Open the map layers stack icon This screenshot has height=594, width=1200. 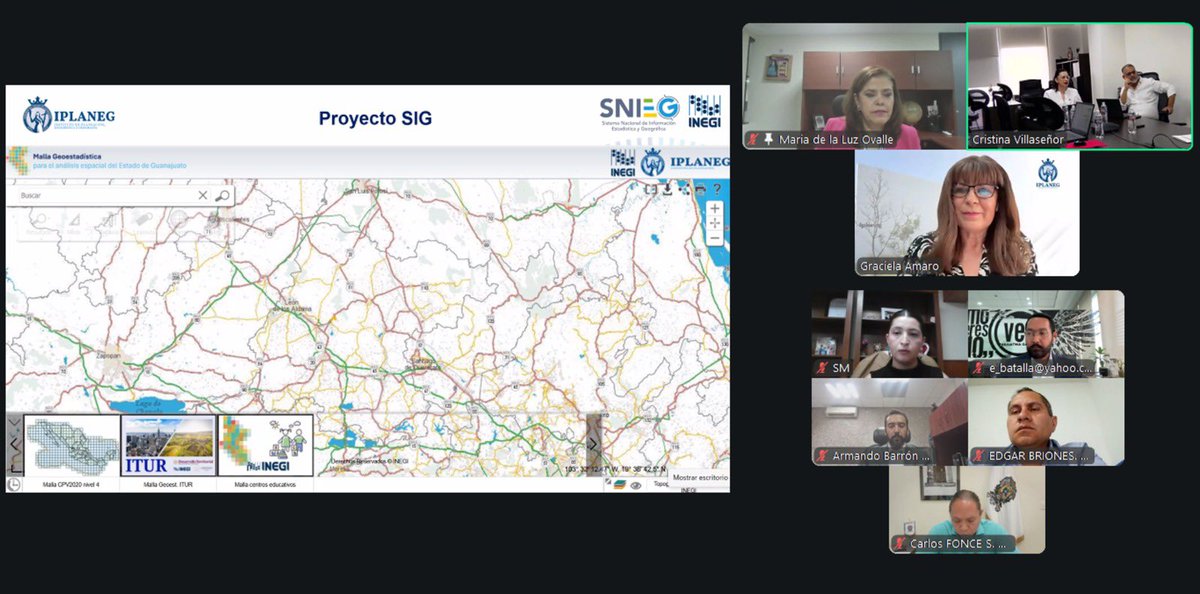620,485
